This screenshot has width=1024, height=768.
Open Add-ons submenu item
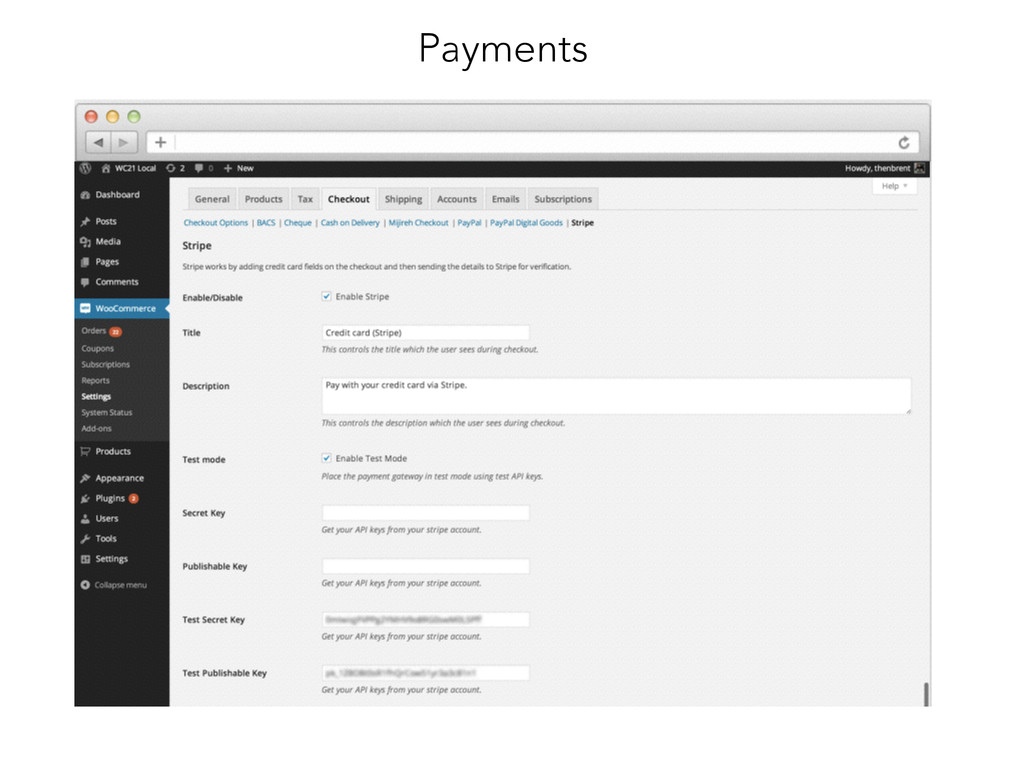[96, 428]
